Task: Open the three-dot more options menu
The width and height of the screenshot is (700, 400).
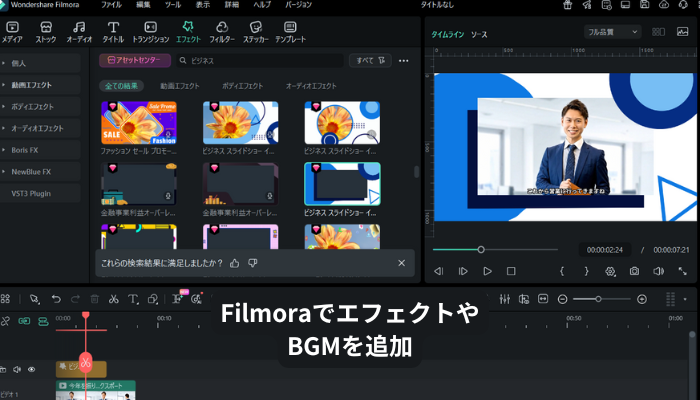Action: (404, 61)
